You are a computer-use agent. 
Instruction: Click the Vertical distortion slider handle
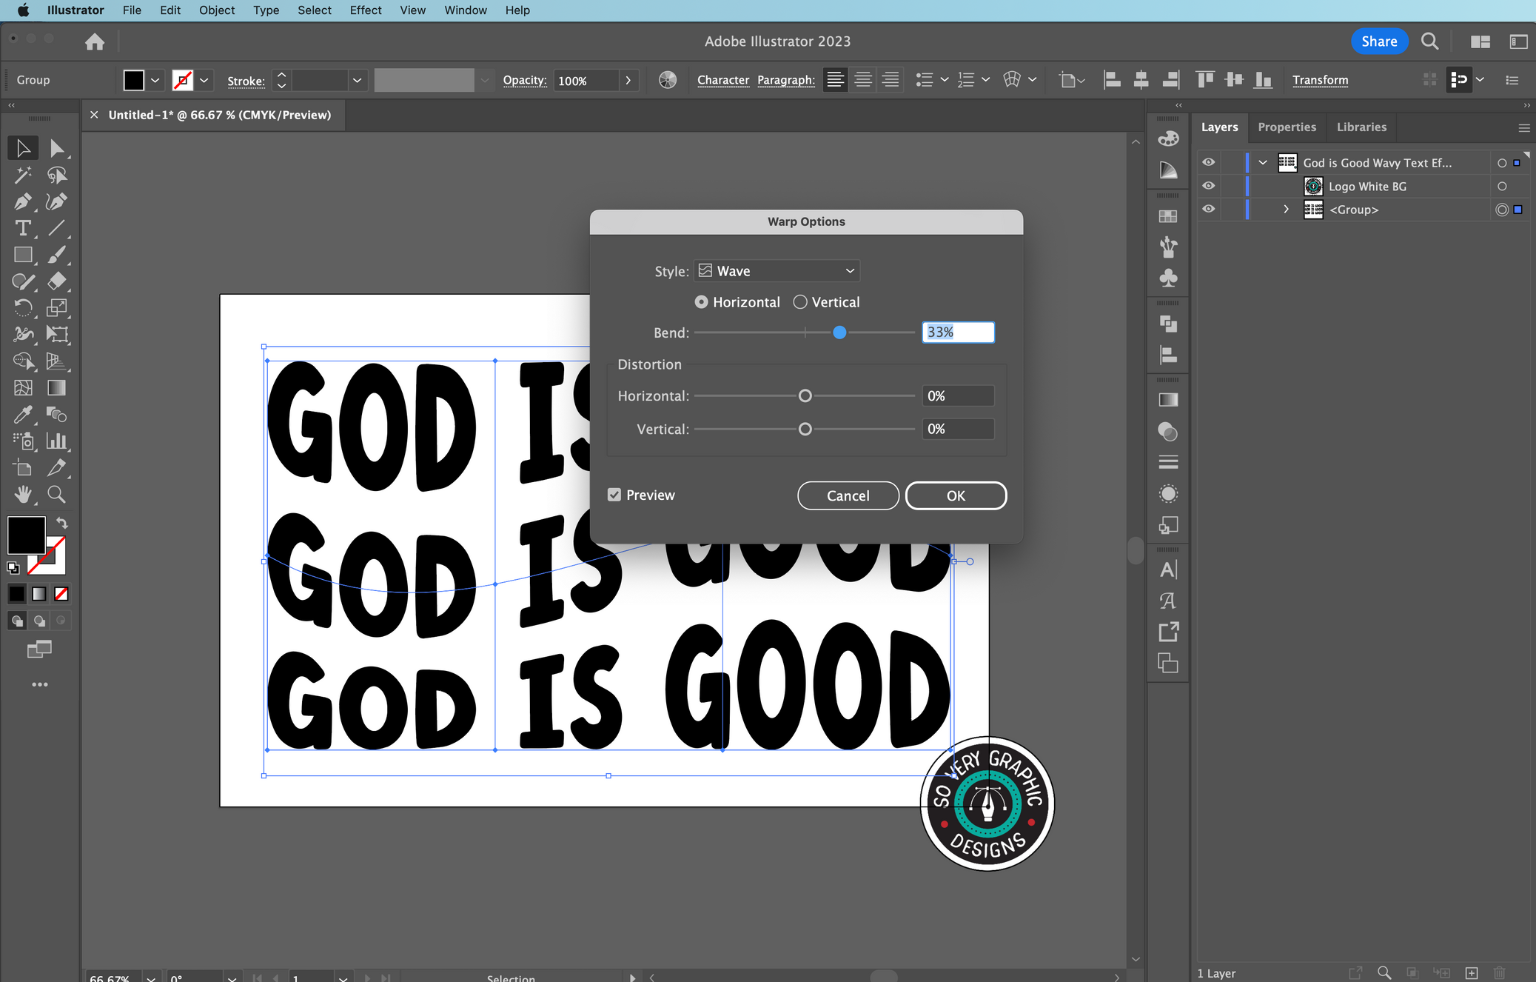tap(805, 429)
